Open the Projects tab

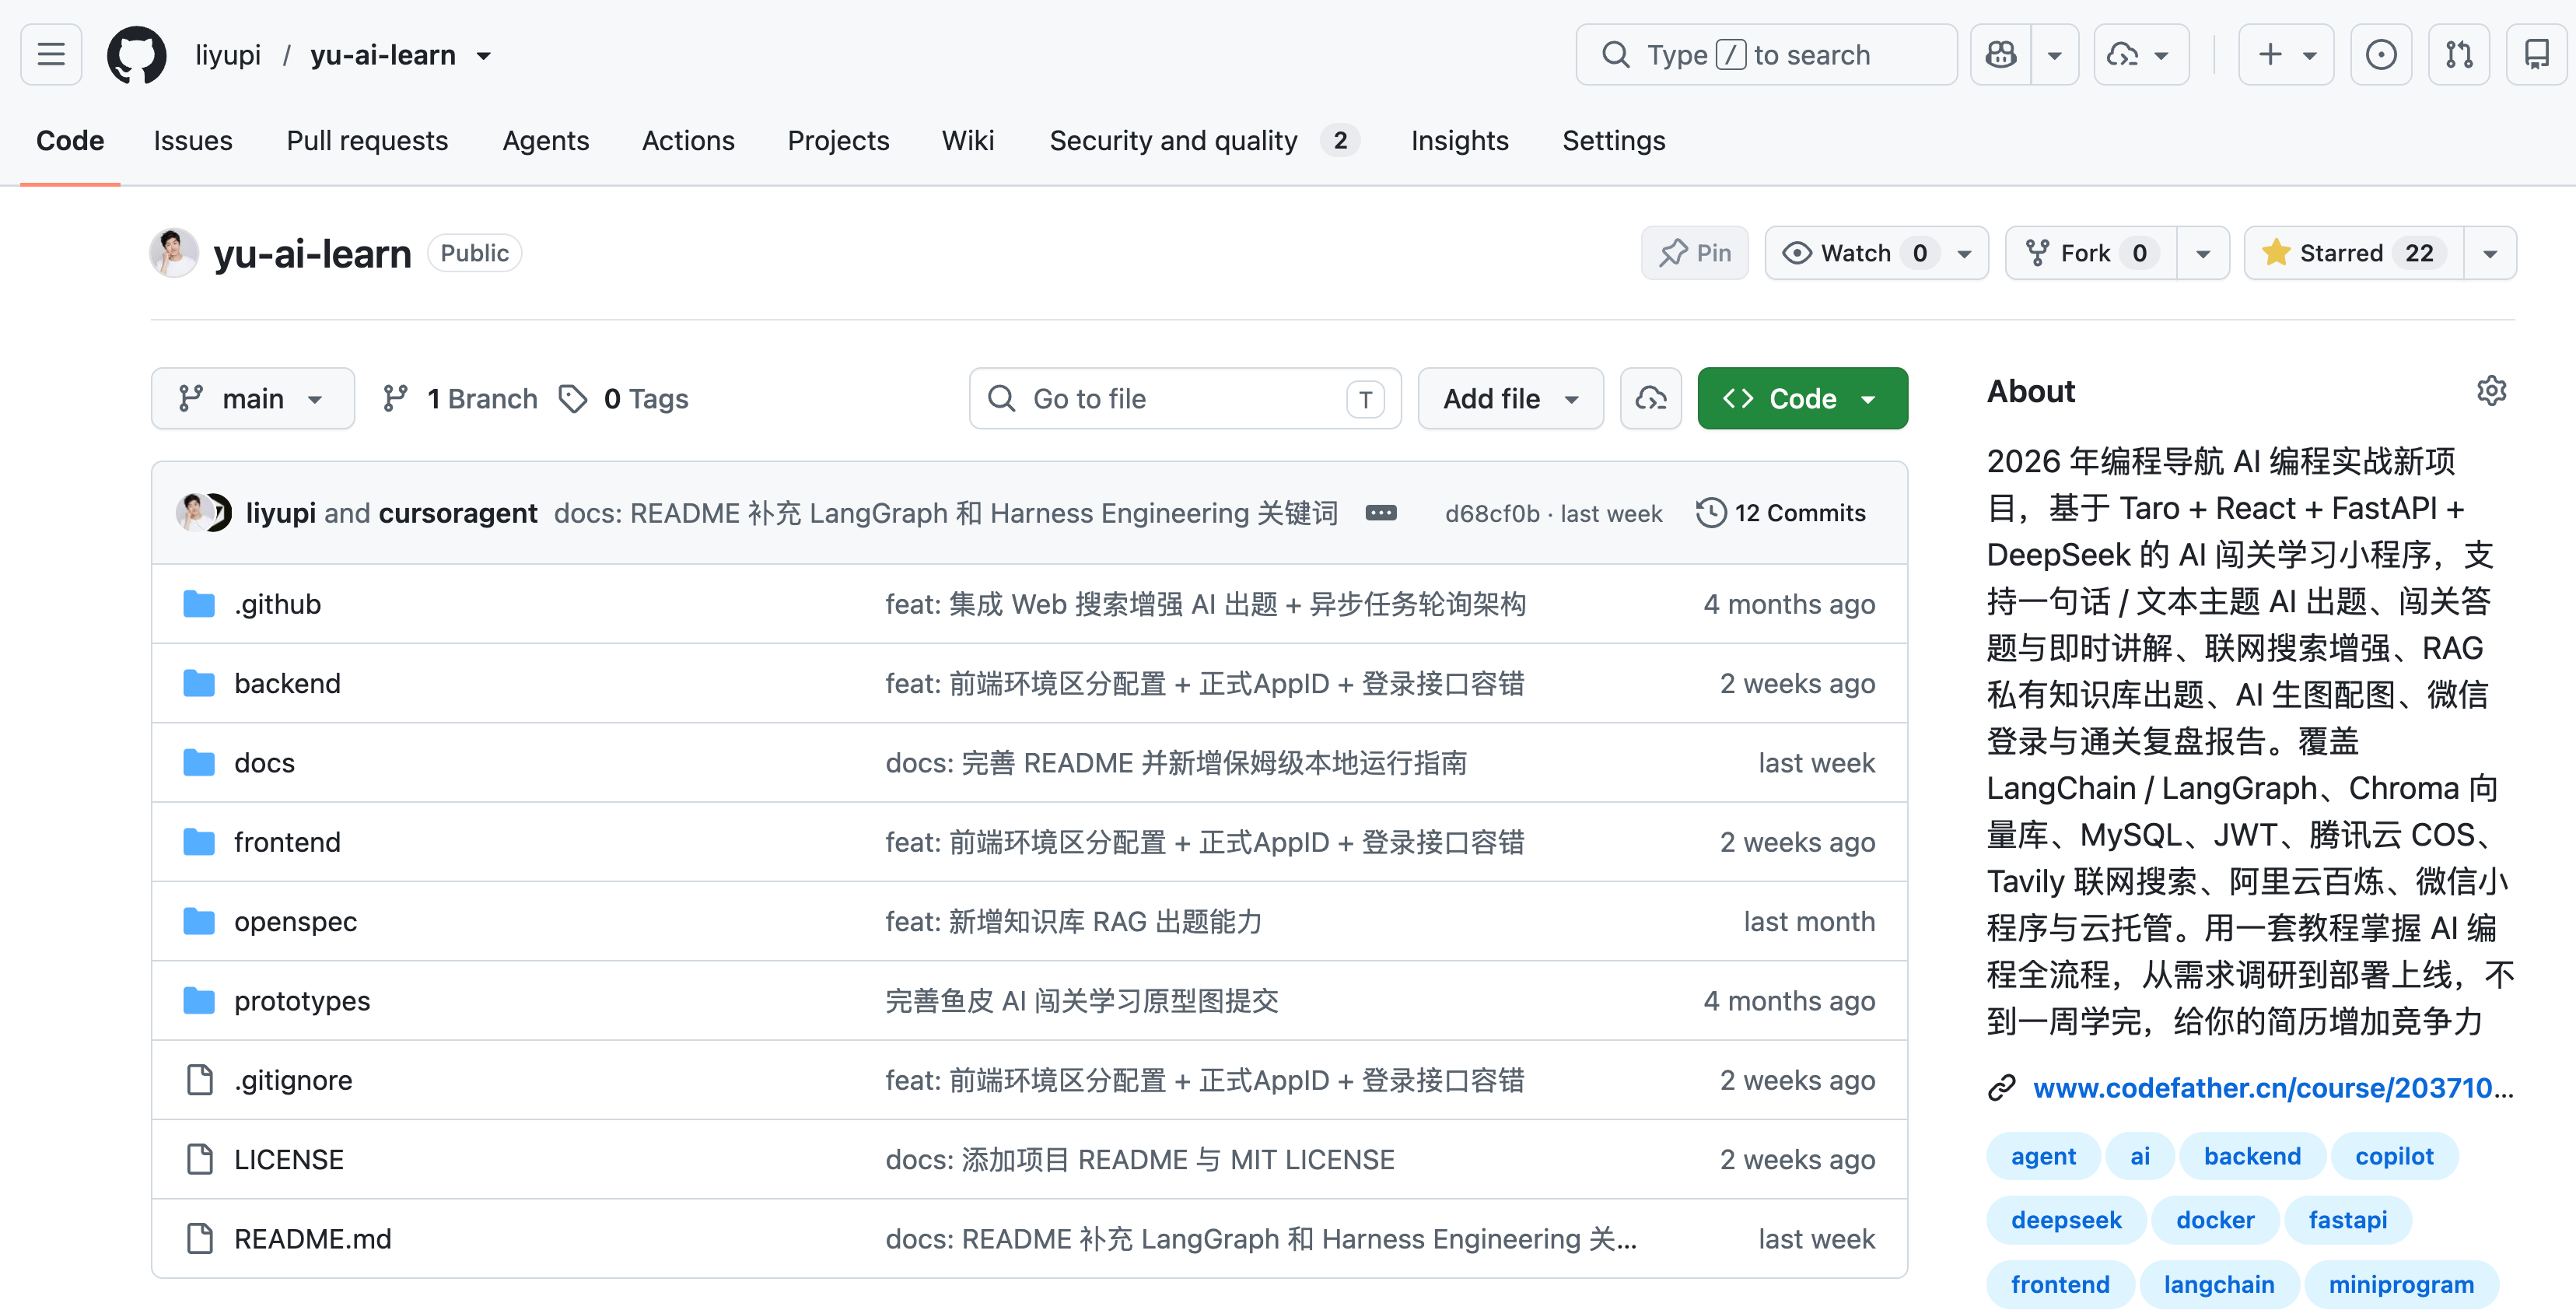coord(838,141)
